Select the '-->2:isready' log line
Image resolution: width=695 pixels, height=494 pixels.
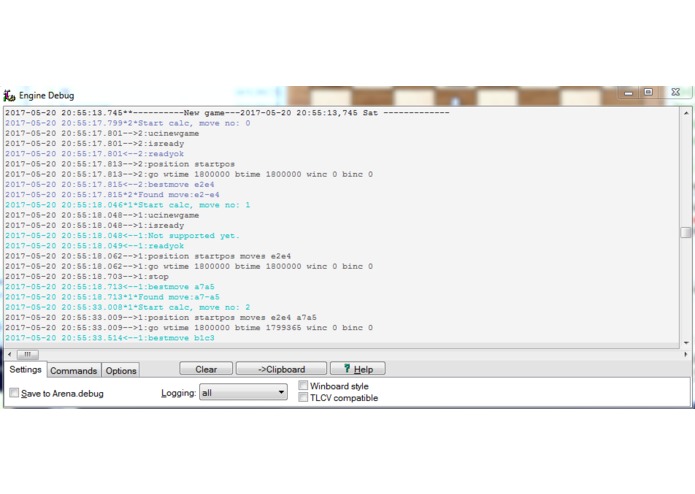pos(94,144)
